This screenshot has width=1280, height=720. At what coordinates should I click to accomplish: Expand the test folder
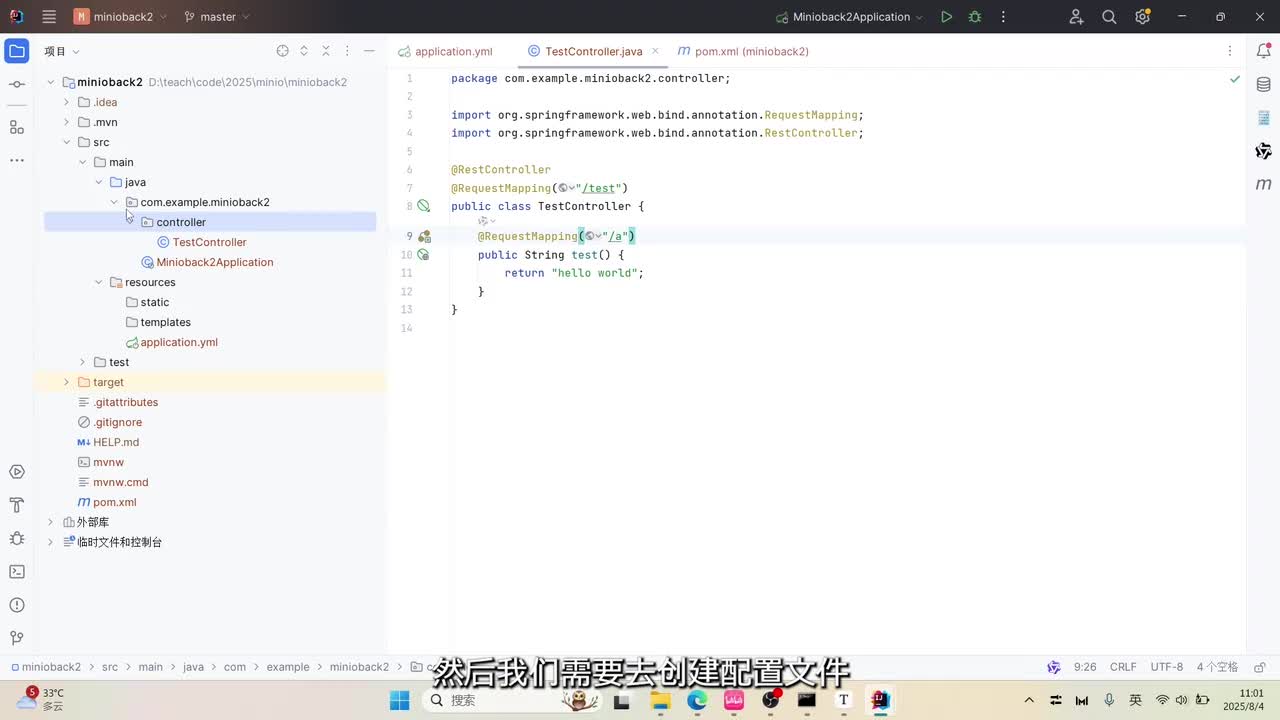pyautogui.click(x=83, y=362)
